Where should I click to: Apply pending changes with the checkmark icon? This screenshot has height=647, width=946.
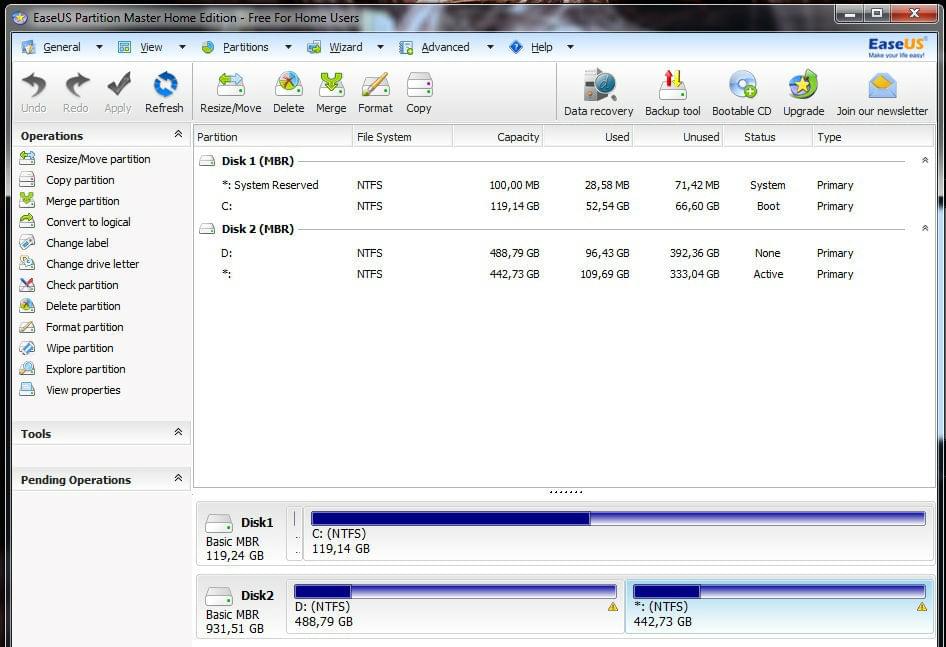point(118,85)
